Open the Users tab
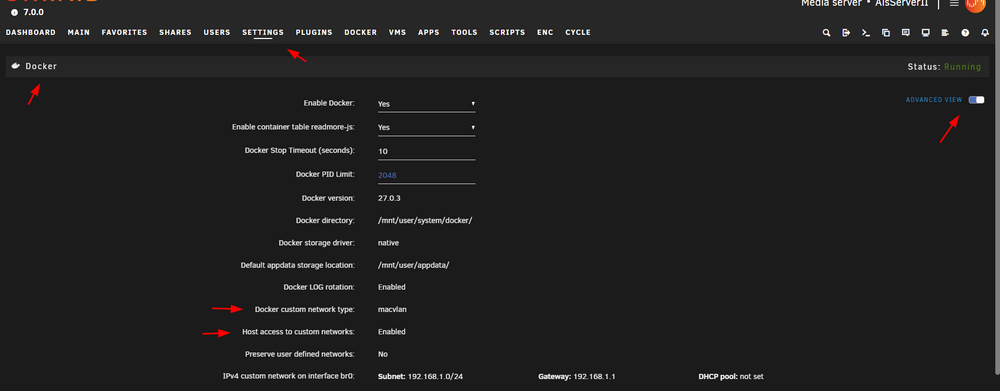 click(x=217, y=33)
